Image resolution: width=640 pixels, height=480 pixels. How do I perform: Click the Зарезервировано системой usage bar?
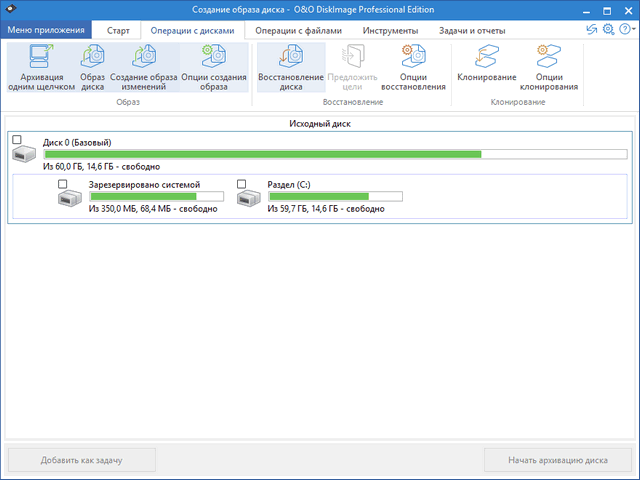pos(156,196)
